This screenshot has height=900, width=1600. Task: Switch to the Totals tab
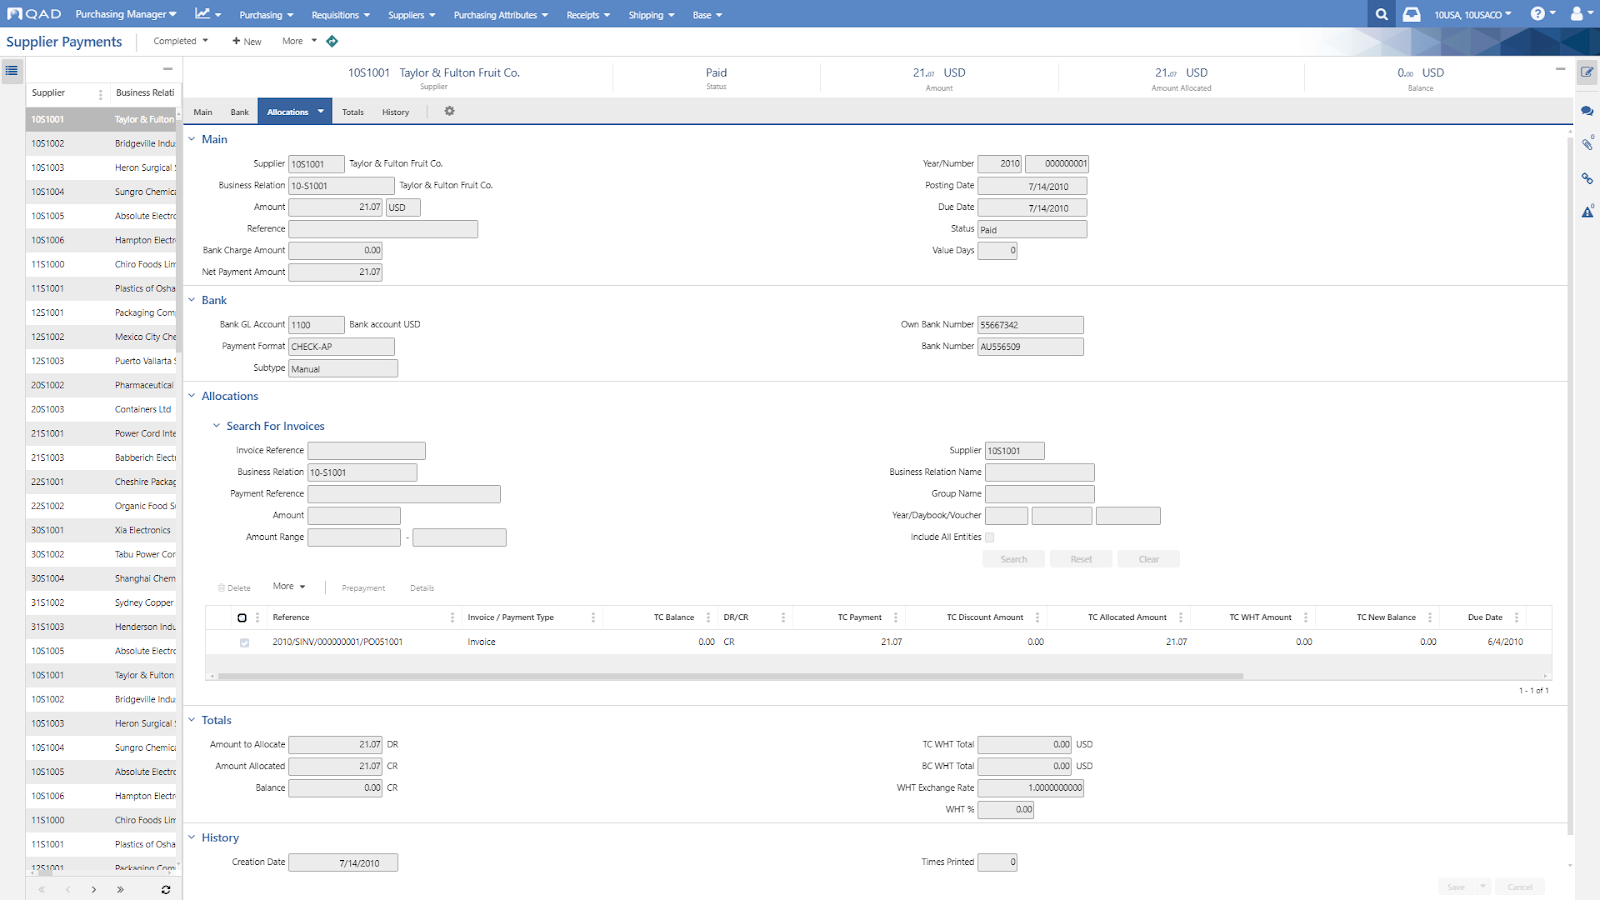coord(353,112)
